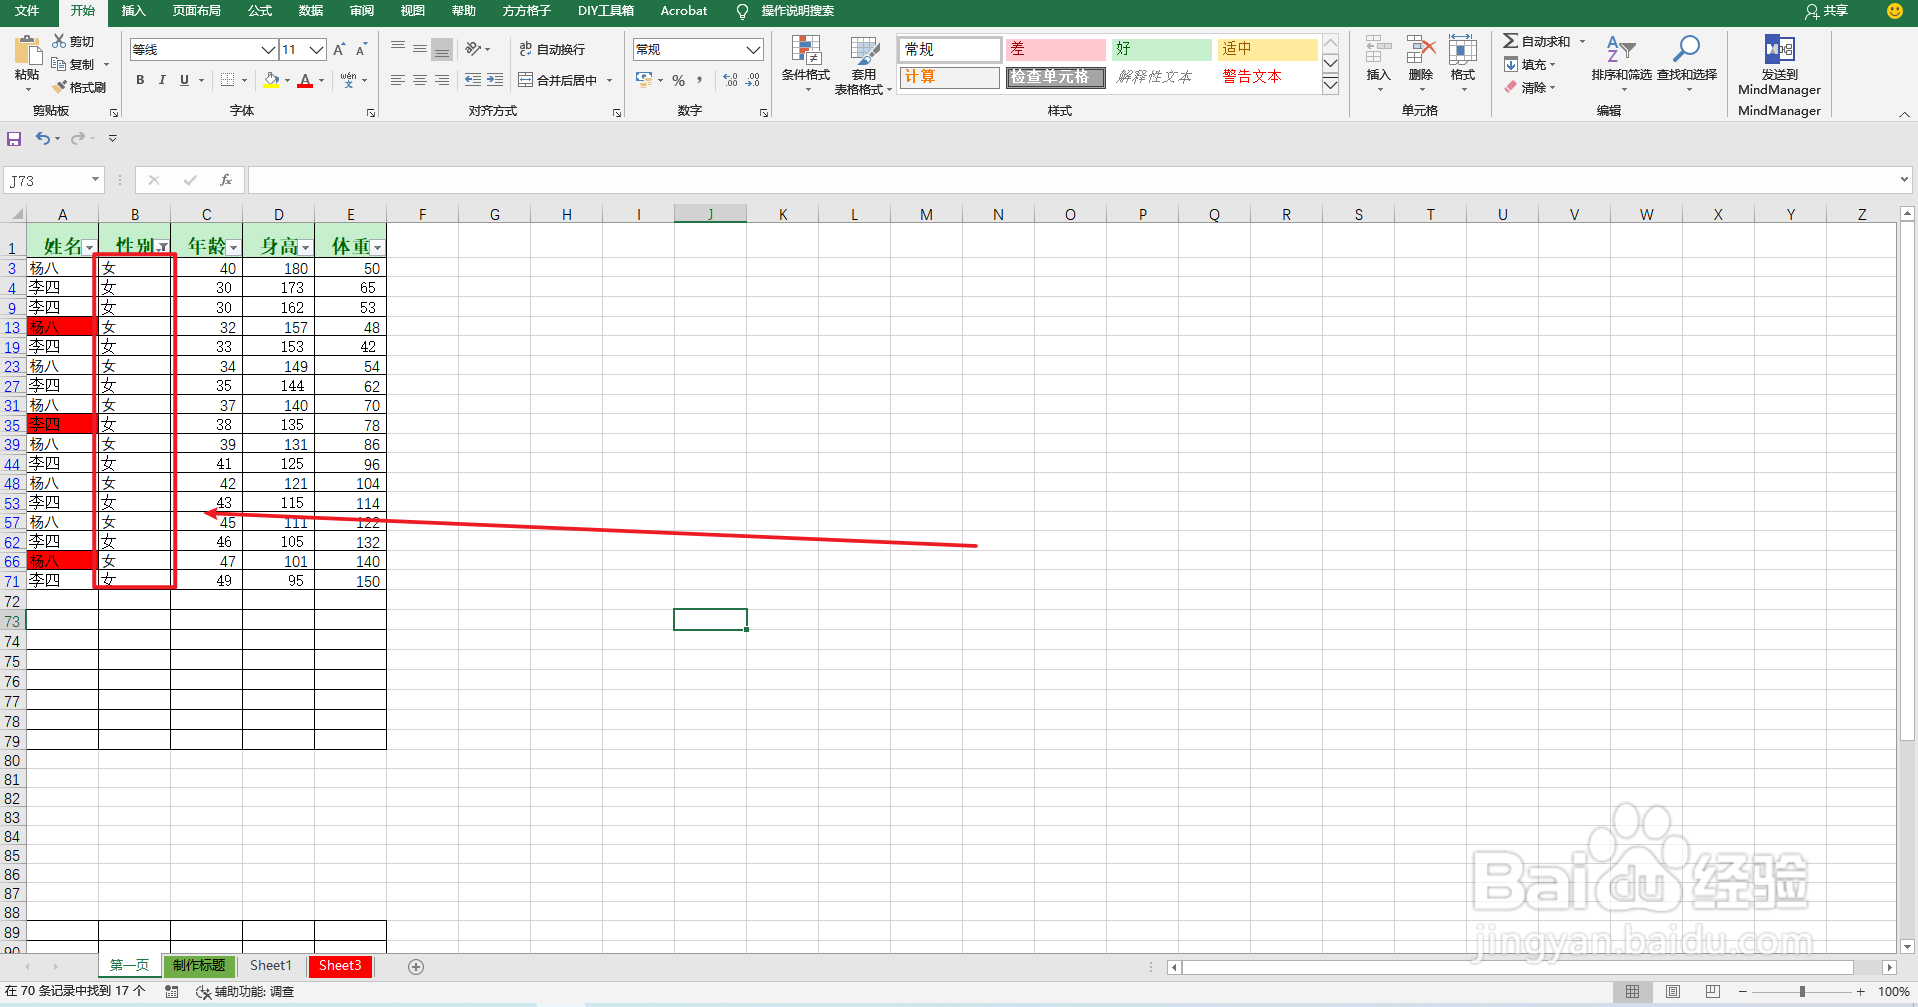Click the Insert cells icon

[1379, 50]
